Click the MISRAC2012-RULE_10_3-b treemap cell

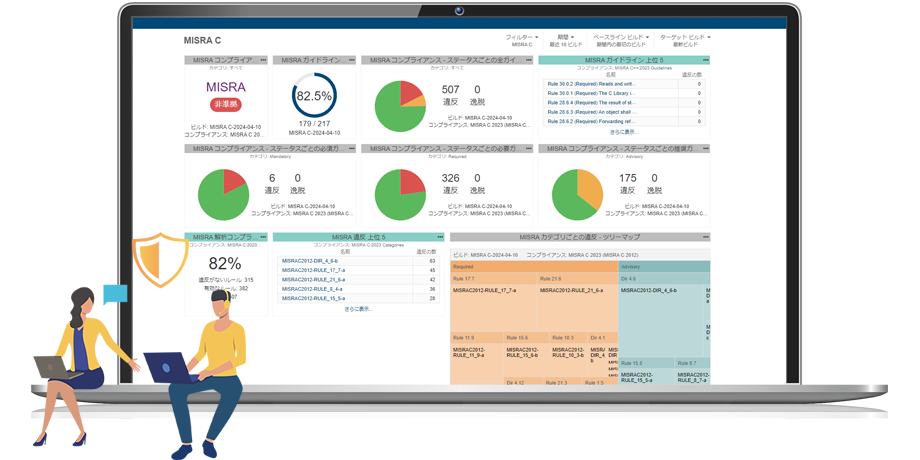click(569, 360)
